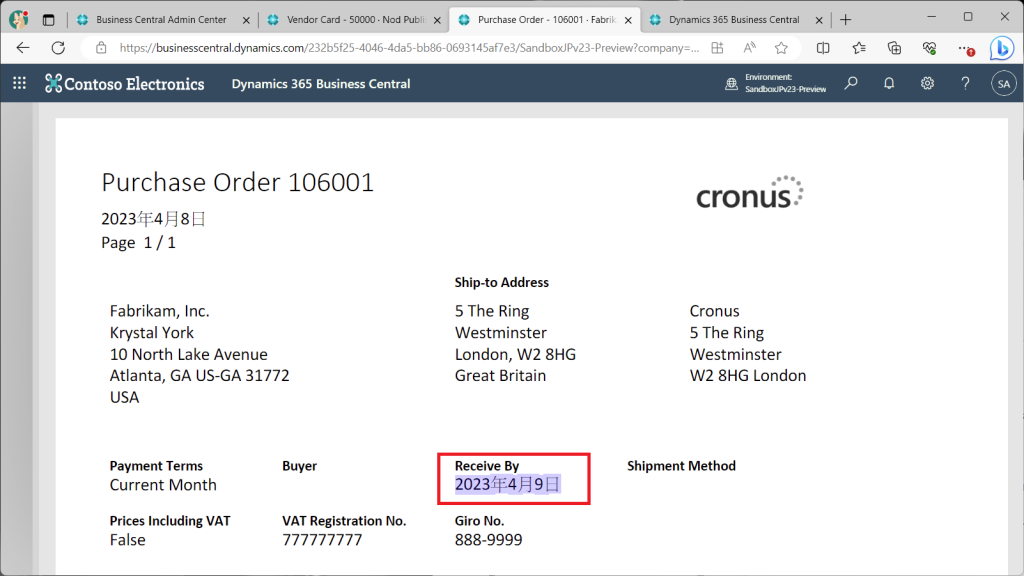Click the Contoso Electronics logo
The width and height of the screenshot is (1024, 576).
pyautogui.click(x=124, y=84)
